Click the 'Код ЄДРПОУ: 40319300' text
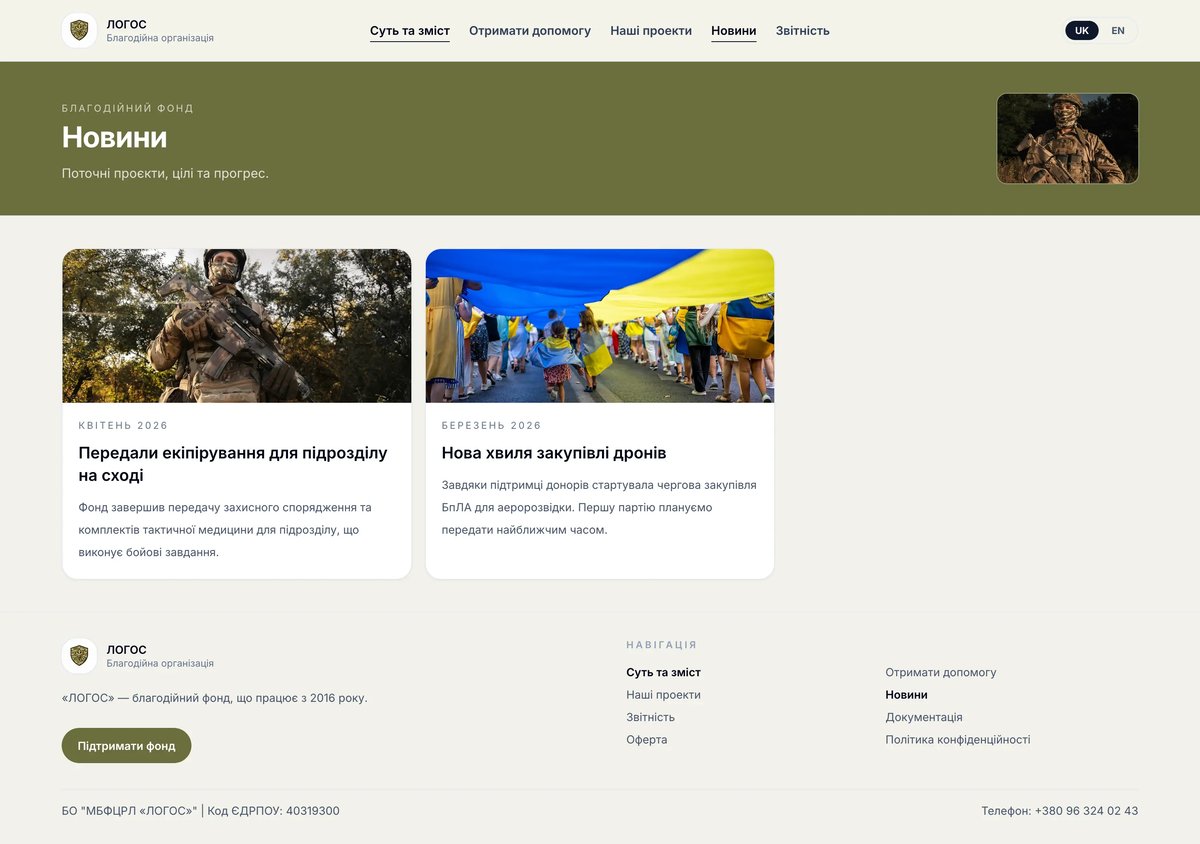The height and width of the screenshot is (844, 1200). point(273,811)
